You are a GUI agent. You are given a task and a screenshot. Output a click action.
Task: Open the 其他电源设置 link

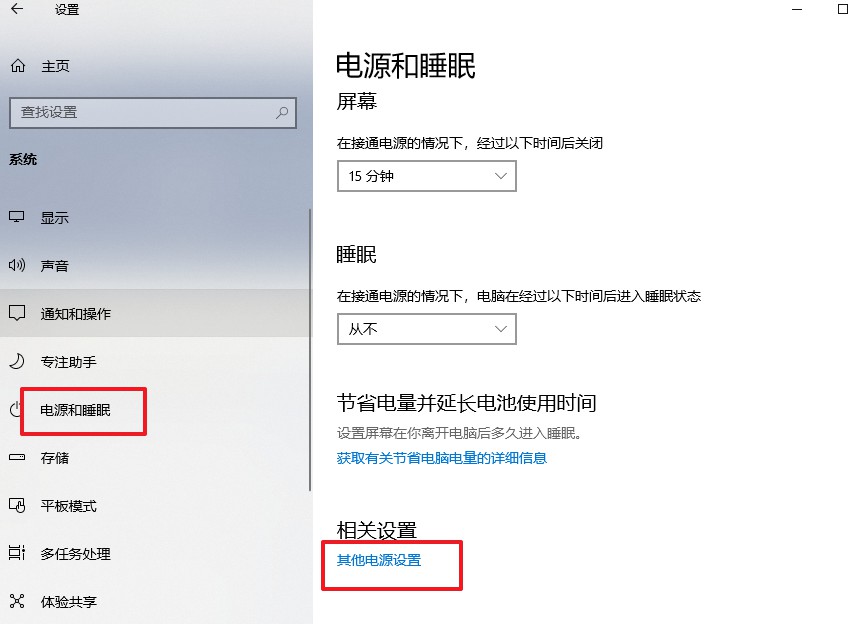point(379,560)
